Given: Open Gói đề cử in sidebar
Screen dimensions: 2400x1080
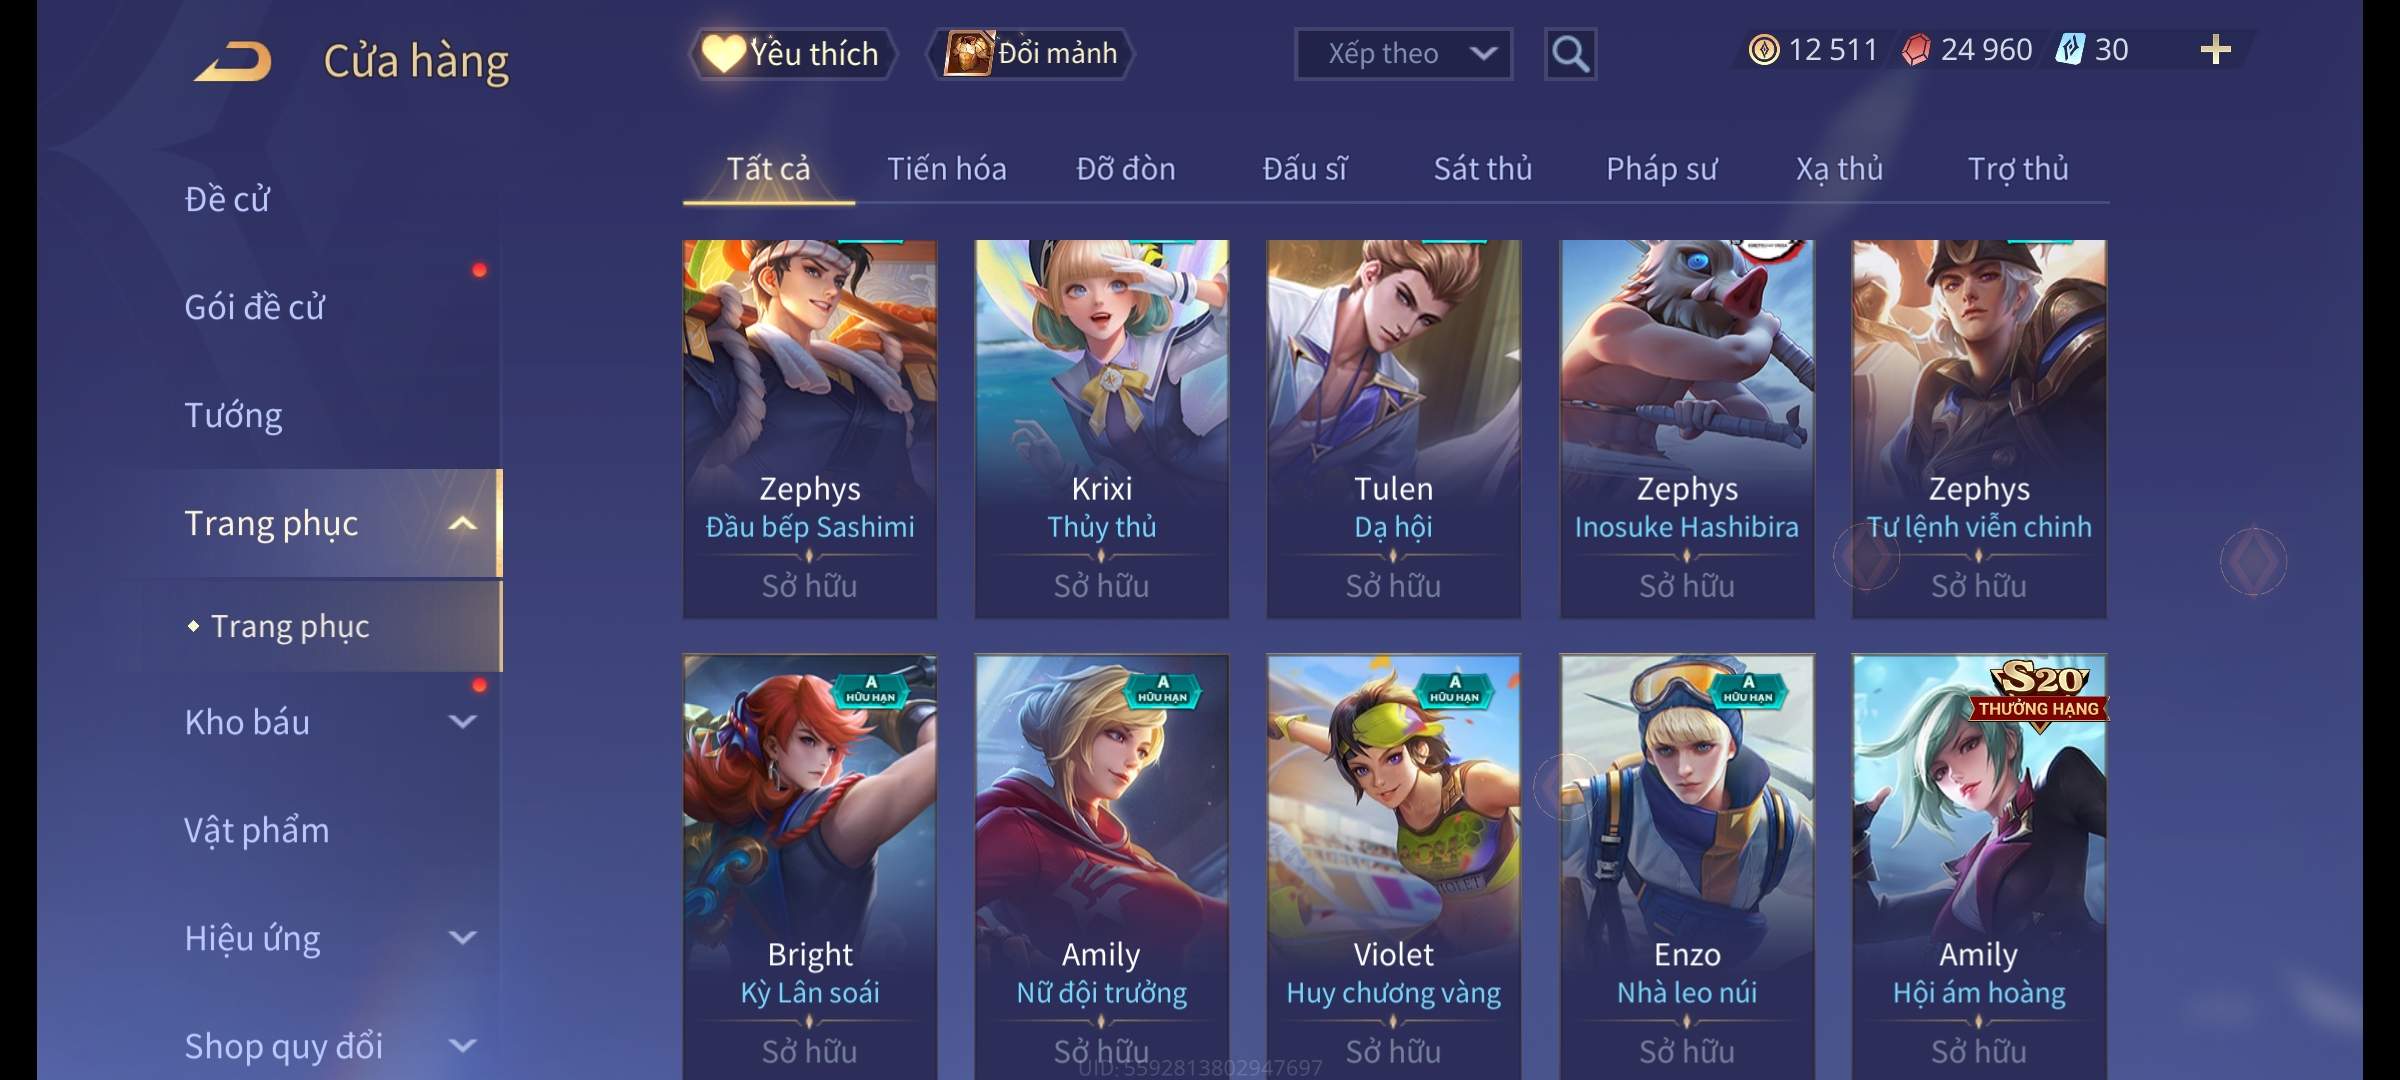Looking at the screenshot, I should point(254,307).
